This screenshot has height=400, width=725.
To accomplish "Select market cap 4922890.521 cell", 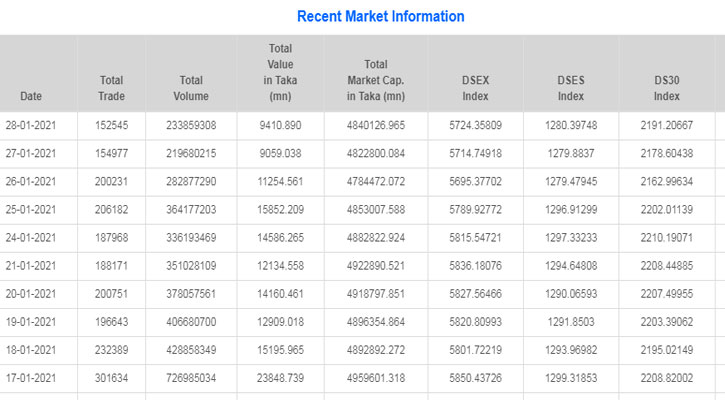I will pyautogui.click(x=375, y=266).
